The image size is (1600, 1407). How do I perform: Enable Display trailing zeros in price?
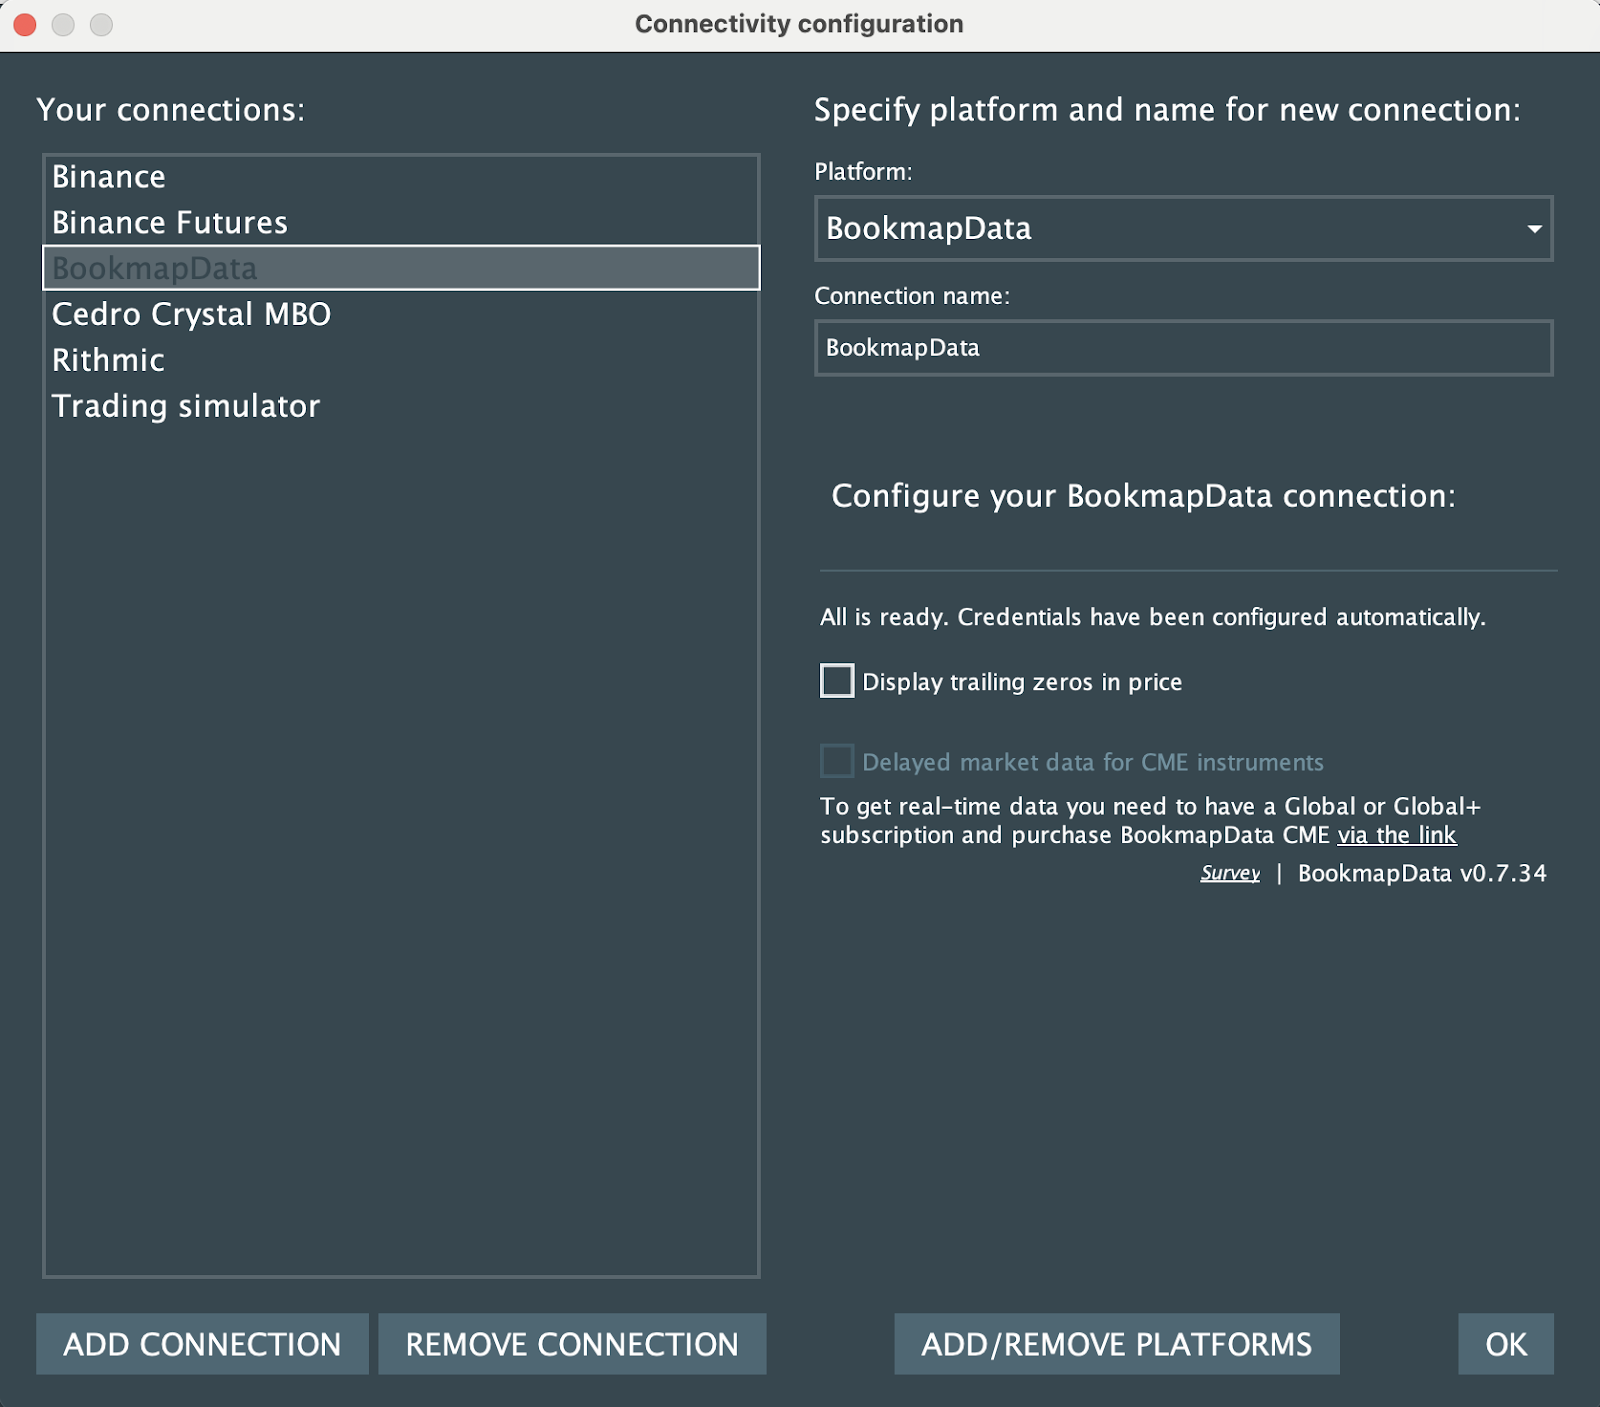coord(837,681)
